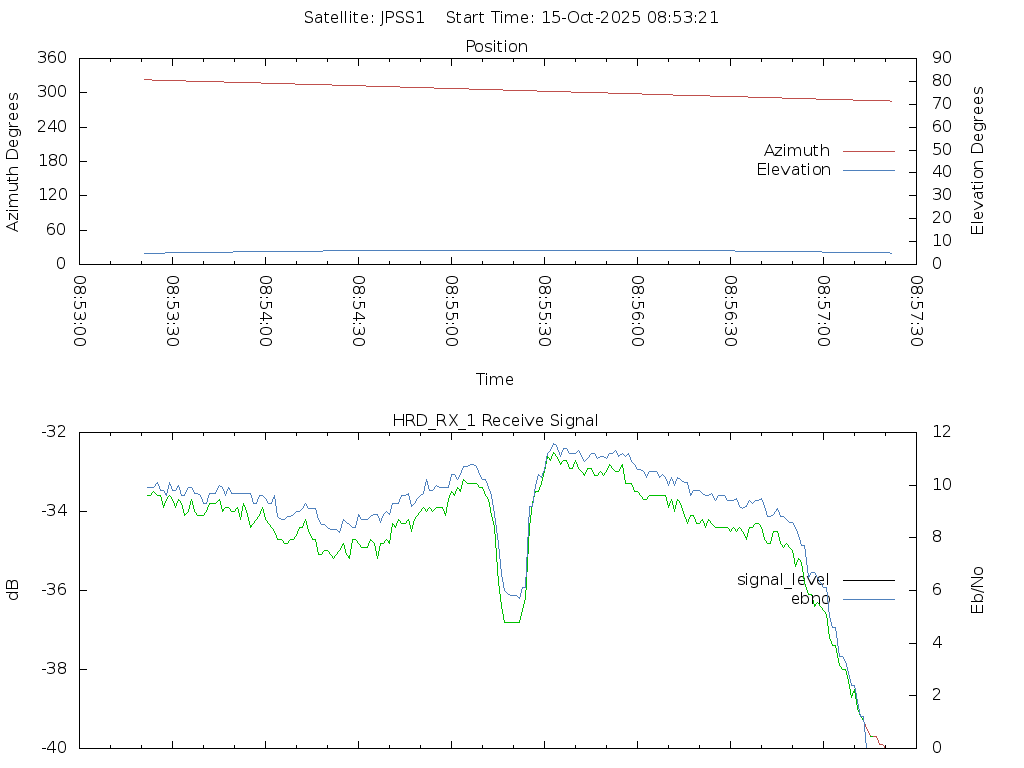This screenshot has height=768, width=1024.
Task: Click the bottom of the green curve's dip
Action: (512, 622)
